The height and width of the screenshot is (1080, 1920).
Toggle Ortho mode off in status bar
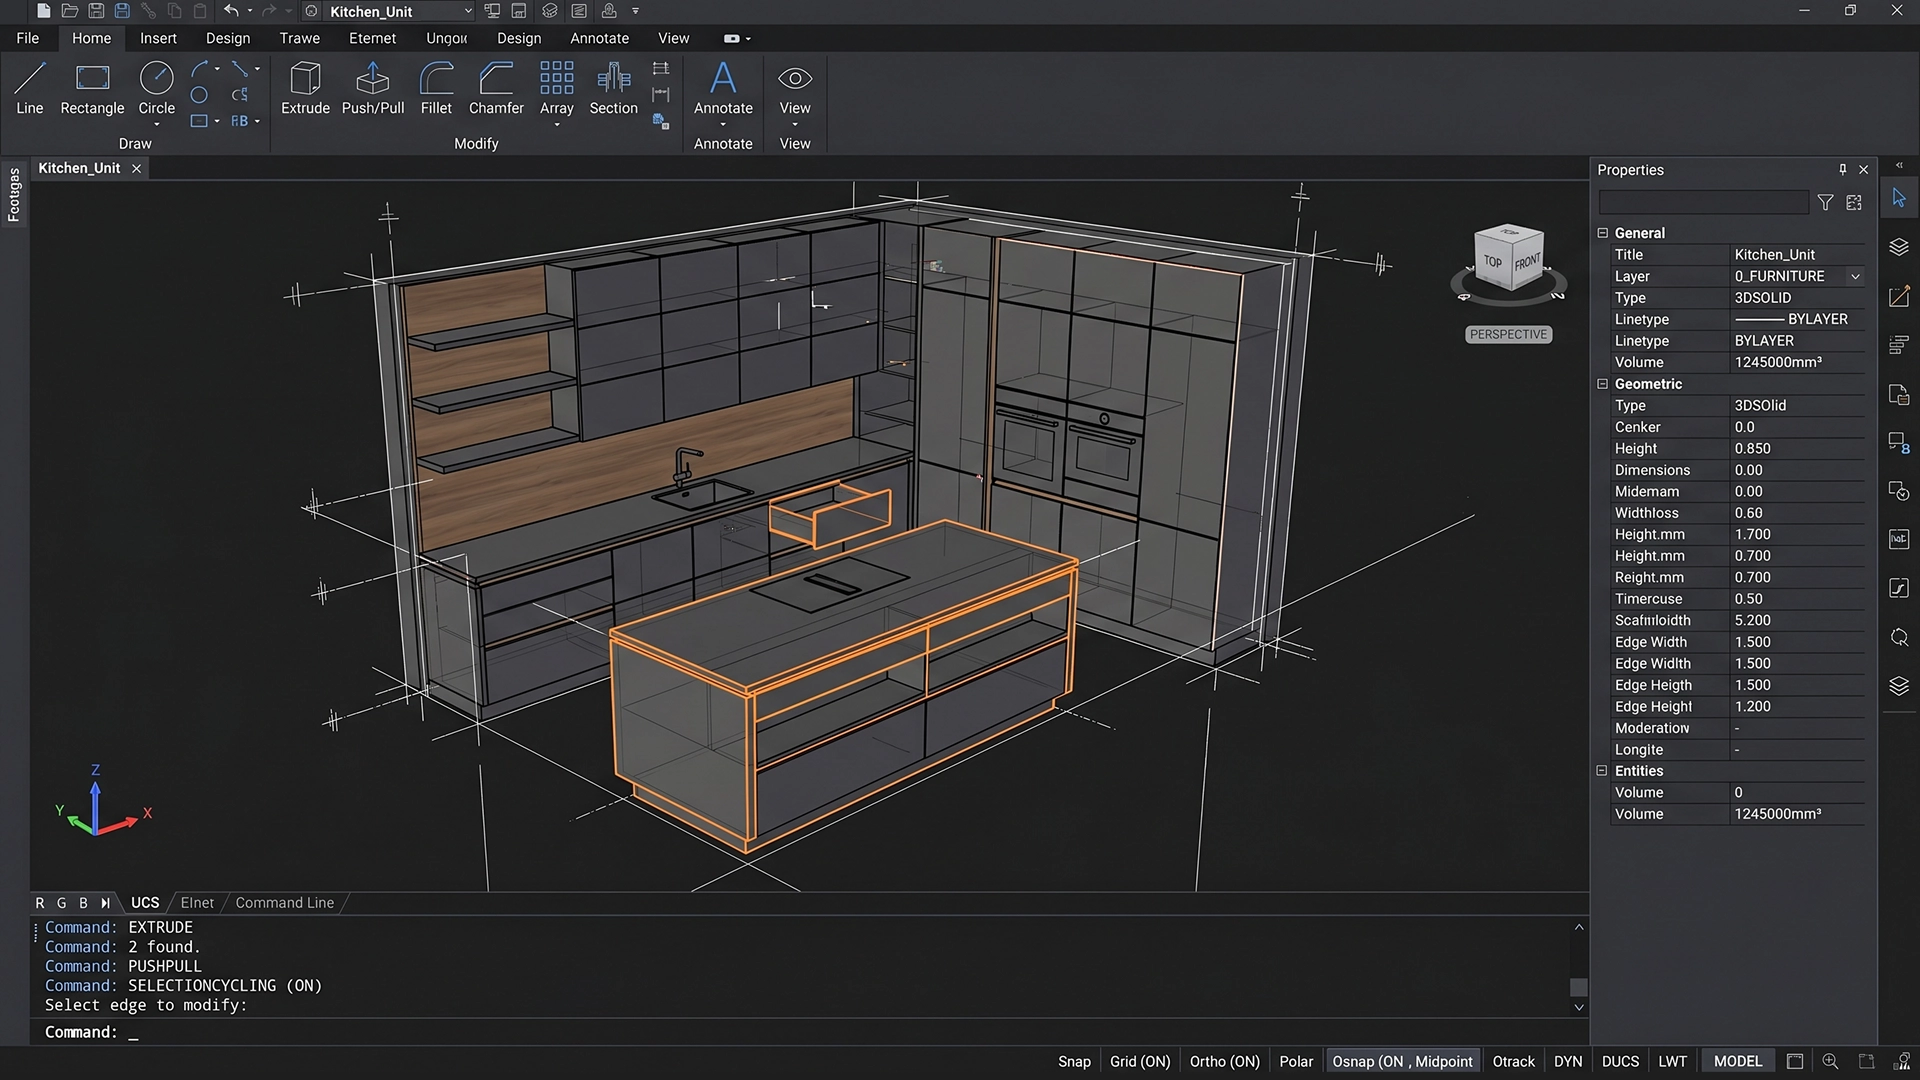[x=1223, y=1060]
